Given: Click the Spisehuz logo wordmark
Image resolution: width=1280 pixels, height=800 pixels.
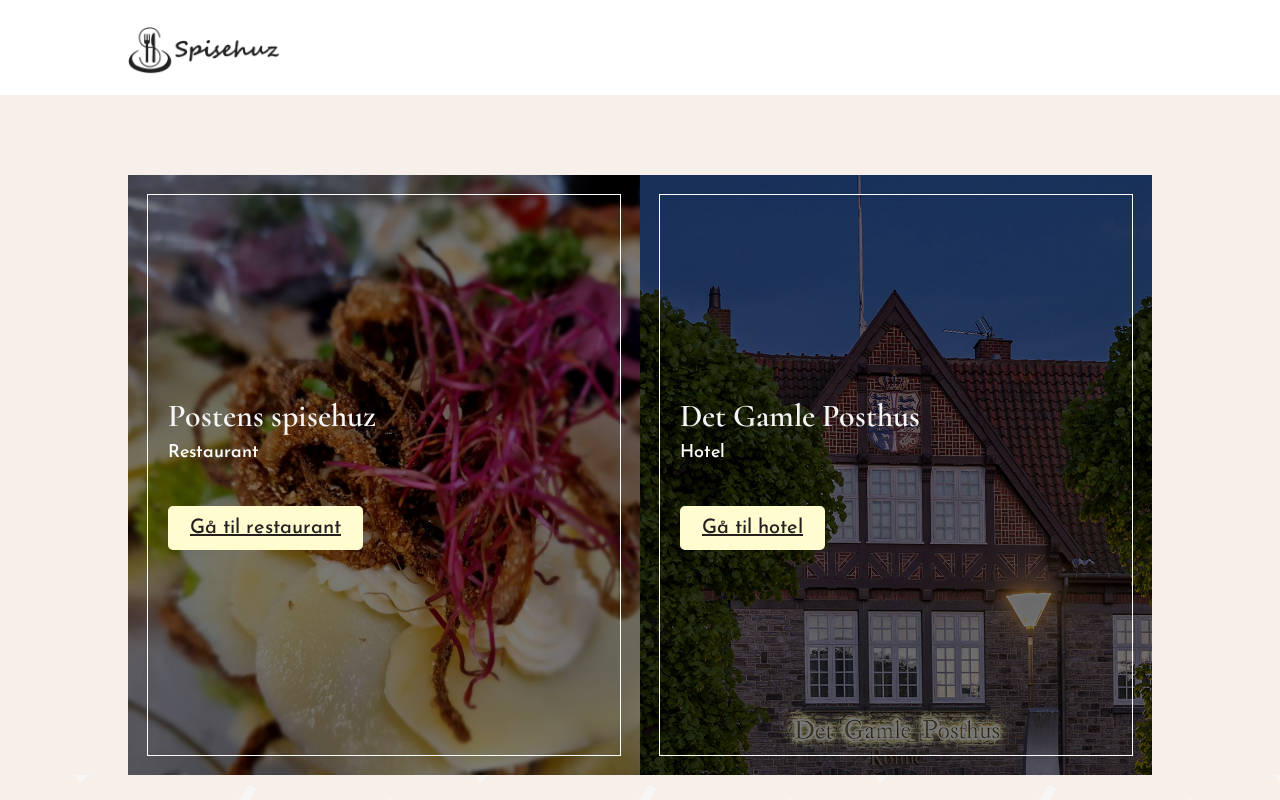Looking at the screenshot, I should coord(226,49).
